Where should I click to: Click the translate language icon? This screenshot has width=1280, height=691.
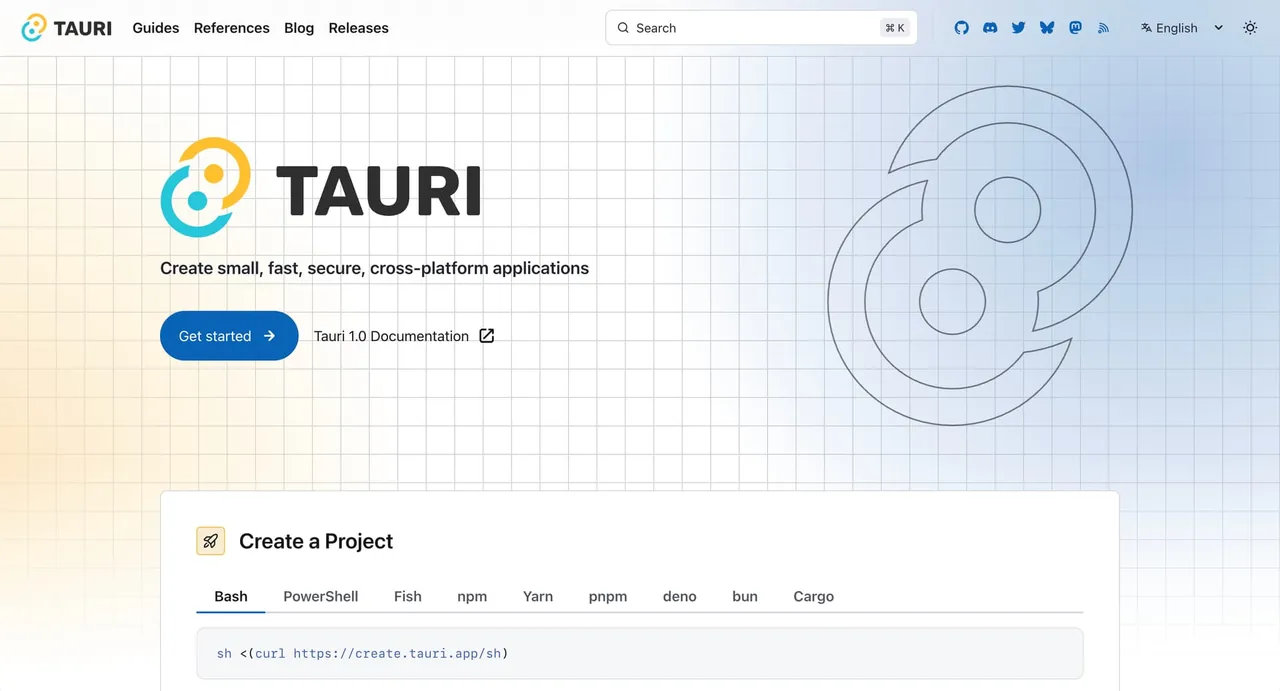tap(1146, 28)
